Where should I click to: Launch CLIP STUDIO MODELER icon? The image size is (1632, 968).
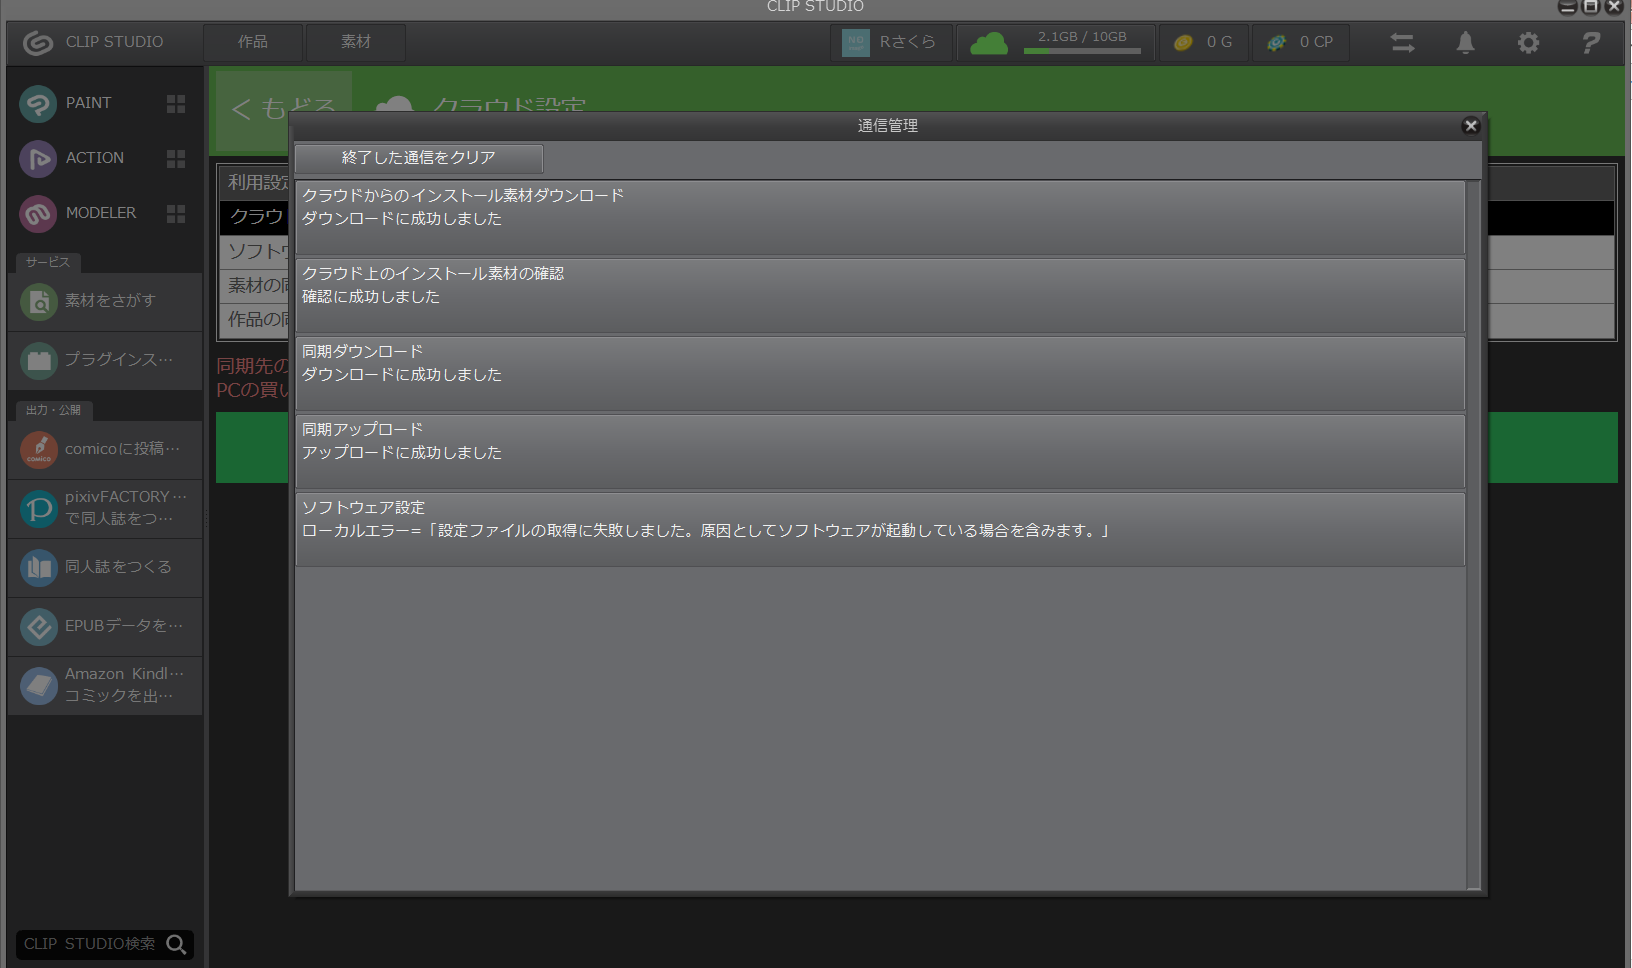[38, 213]
